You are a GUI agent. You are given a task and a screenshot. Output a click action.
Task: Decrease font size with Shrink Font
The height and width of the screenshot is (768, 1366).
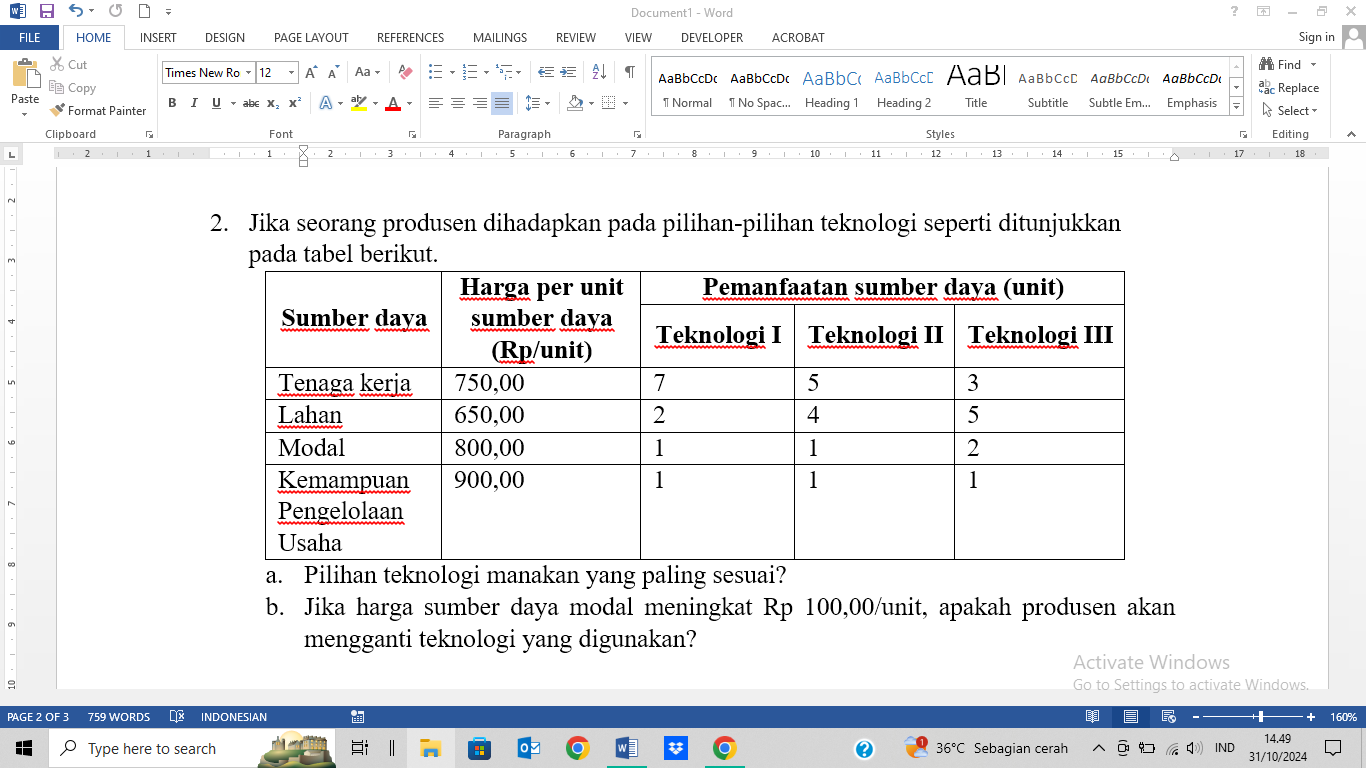pos(333,72)
